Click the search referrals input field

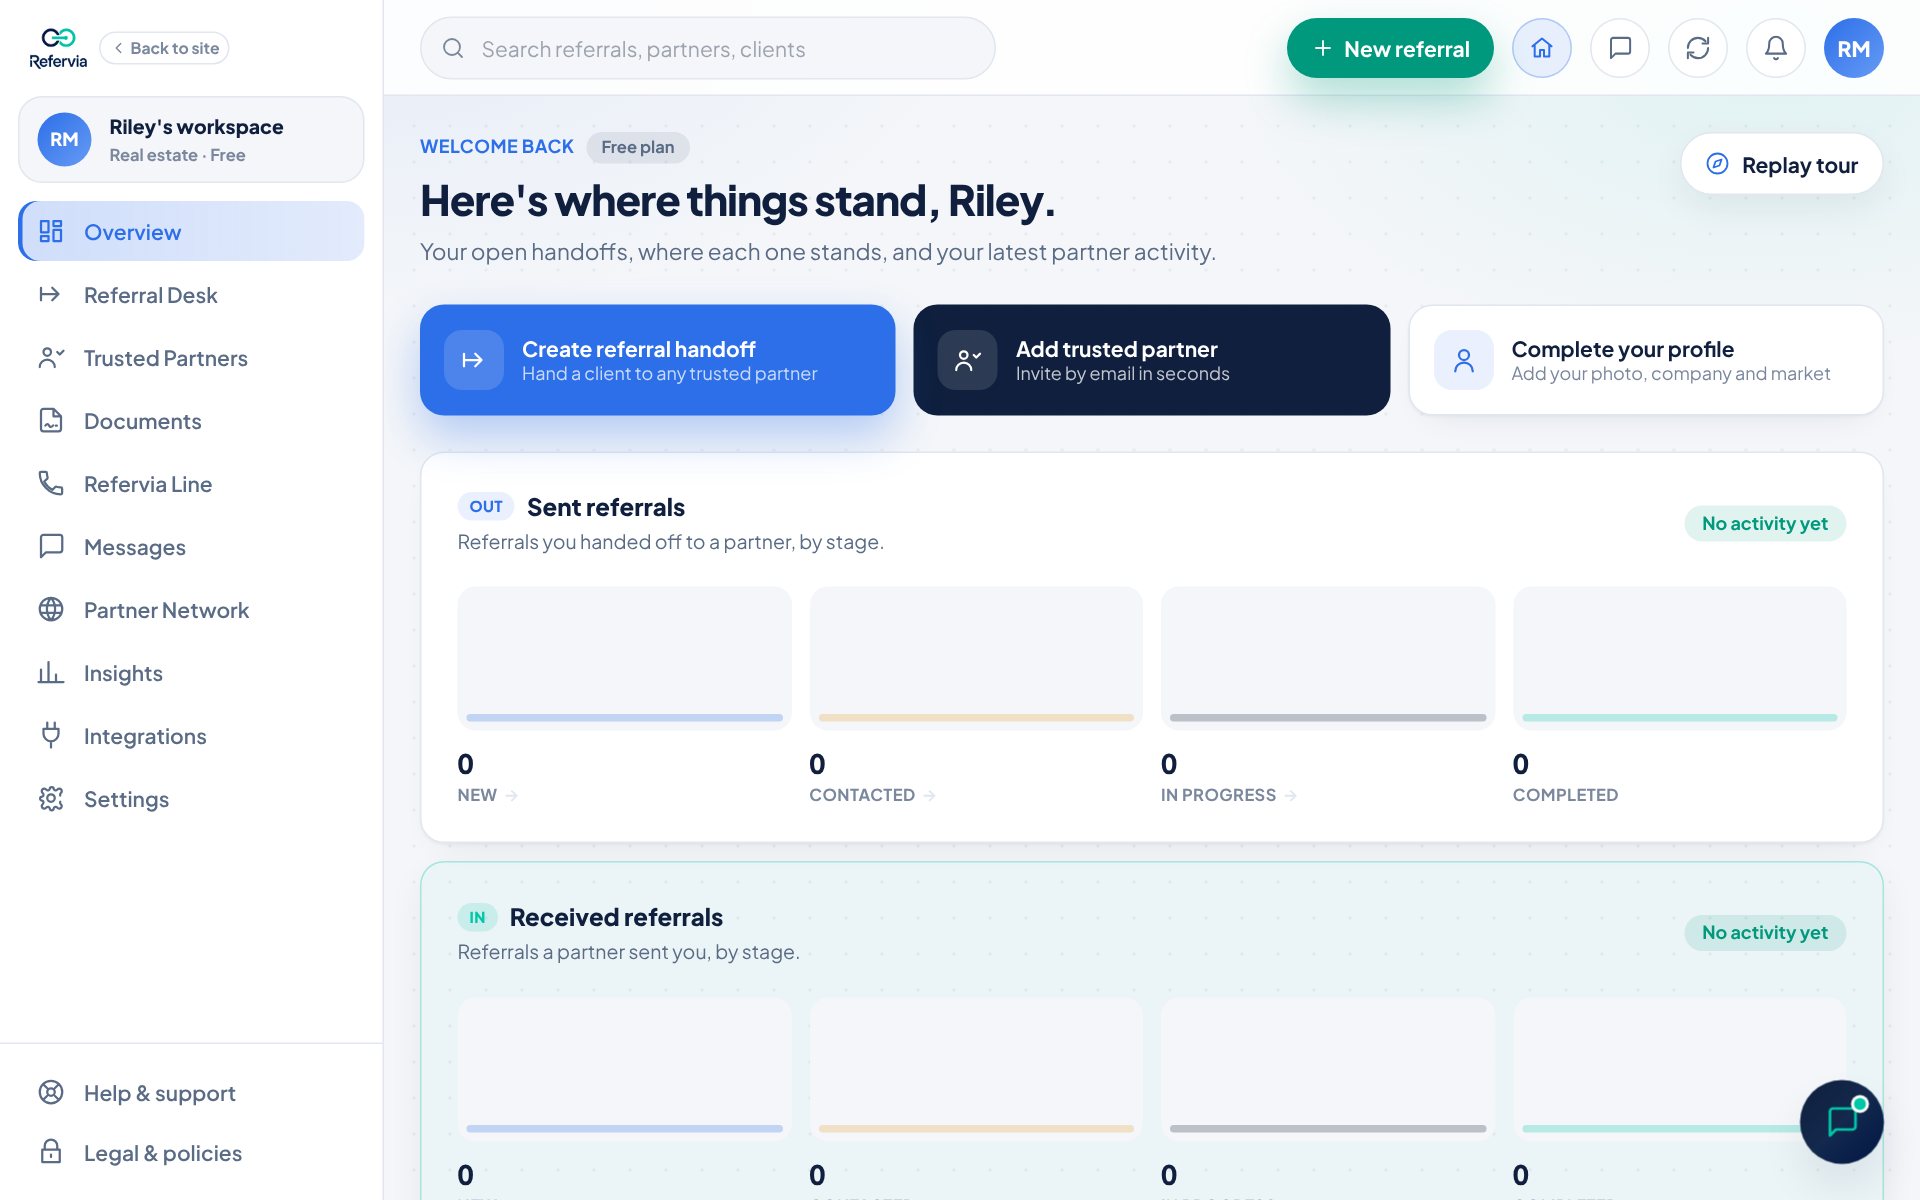pos(707,48)
